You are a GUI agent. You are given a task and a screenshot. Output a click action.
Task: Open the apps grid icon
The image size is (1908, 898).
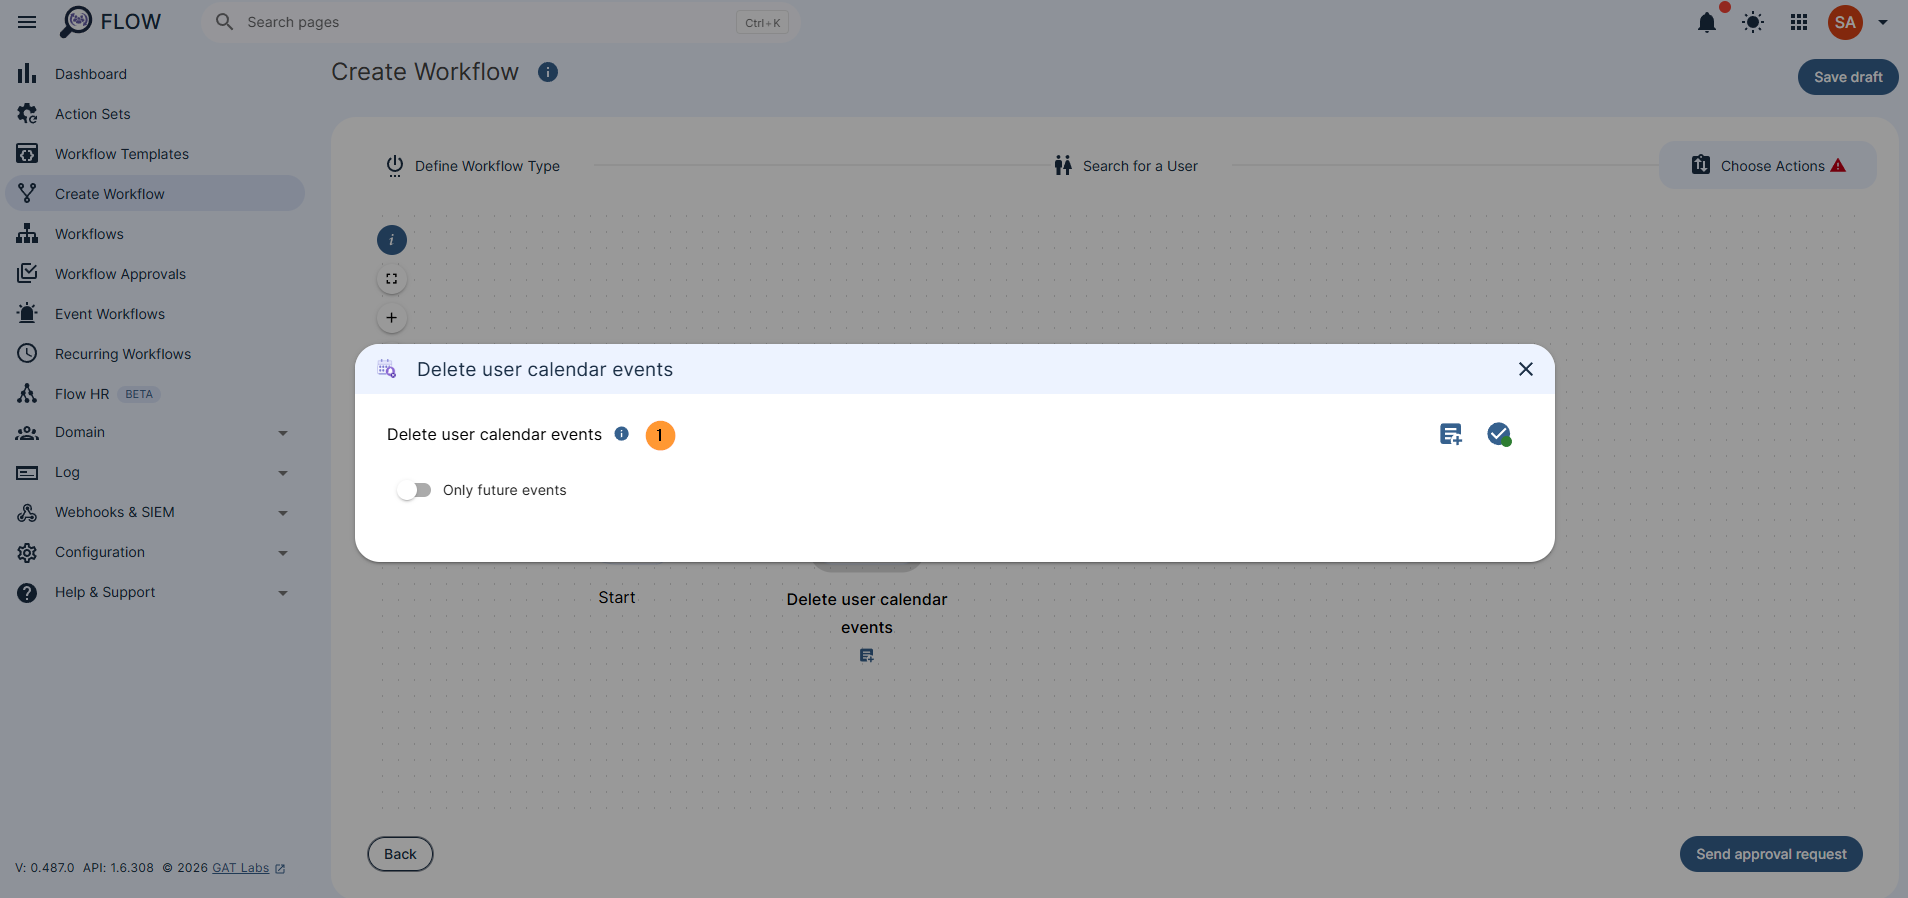click(1799, 22)
